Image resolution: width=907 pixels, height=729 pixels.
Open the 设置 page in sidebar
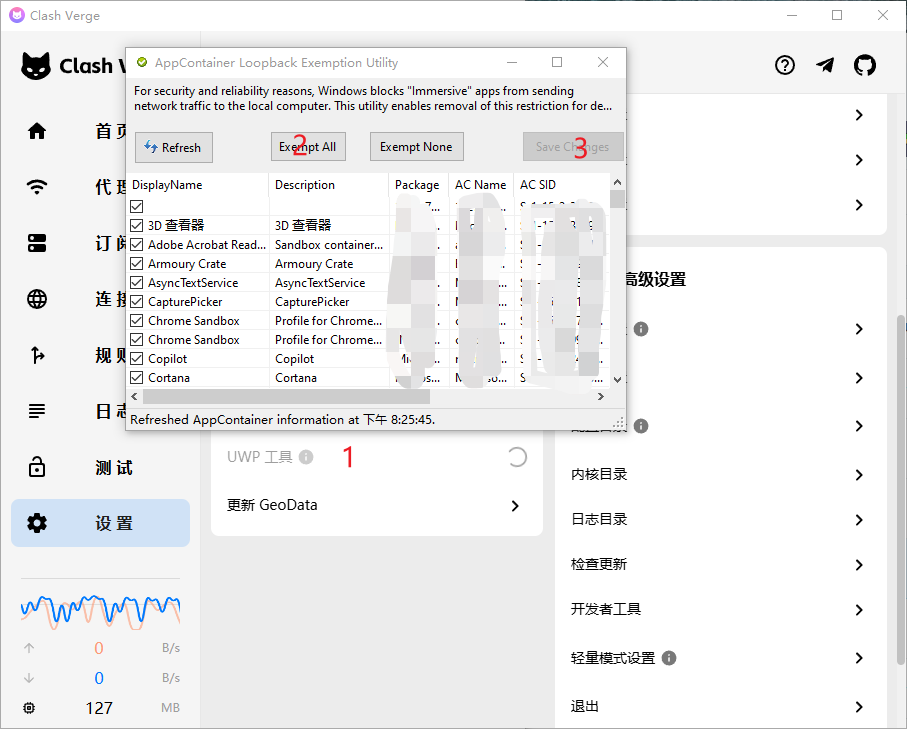(101, 523)
